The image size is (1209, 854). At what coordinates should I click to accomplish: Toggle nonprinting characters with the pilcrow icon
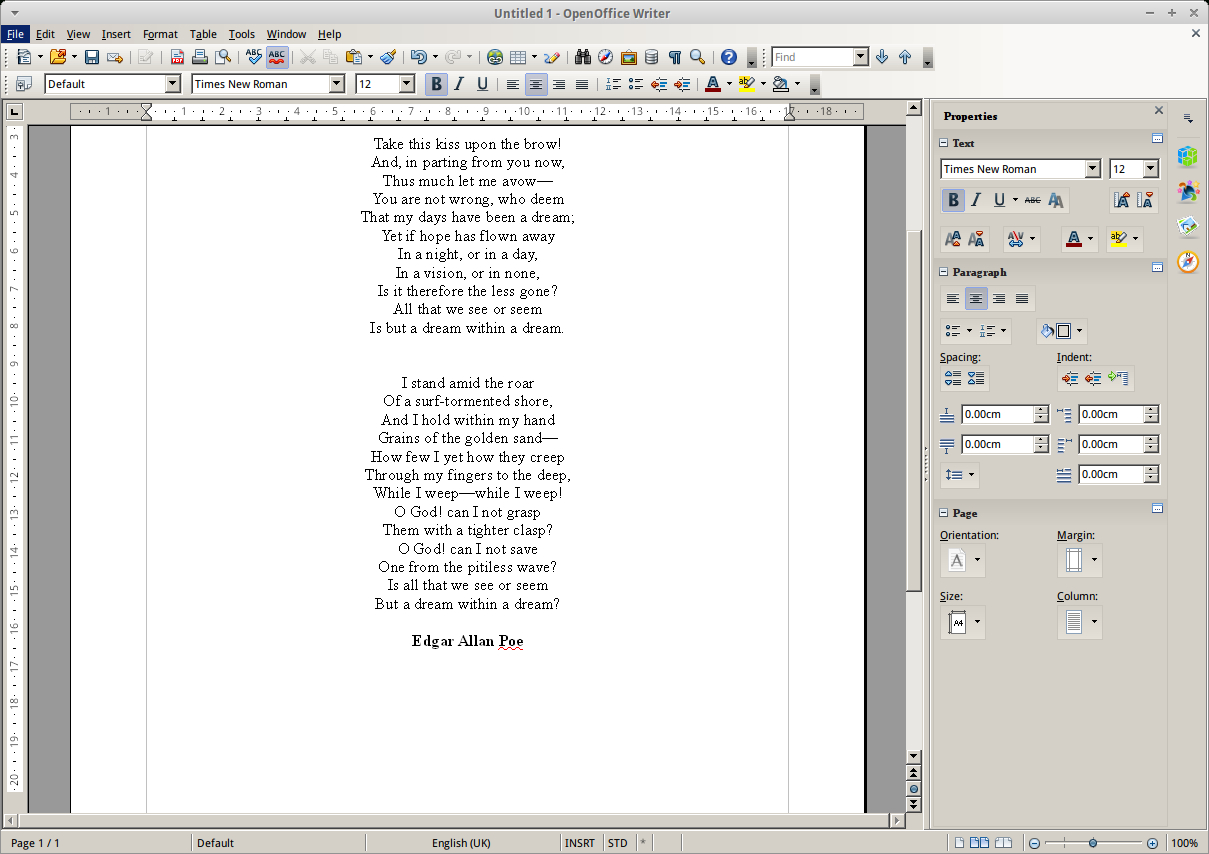674,57
